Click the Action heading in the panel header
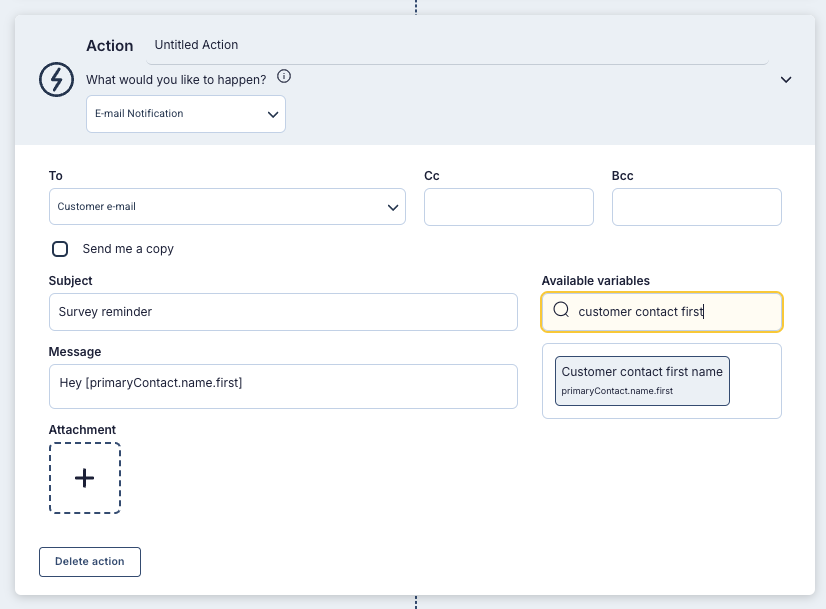Screen dimensions: 826x609 point(110,46)
